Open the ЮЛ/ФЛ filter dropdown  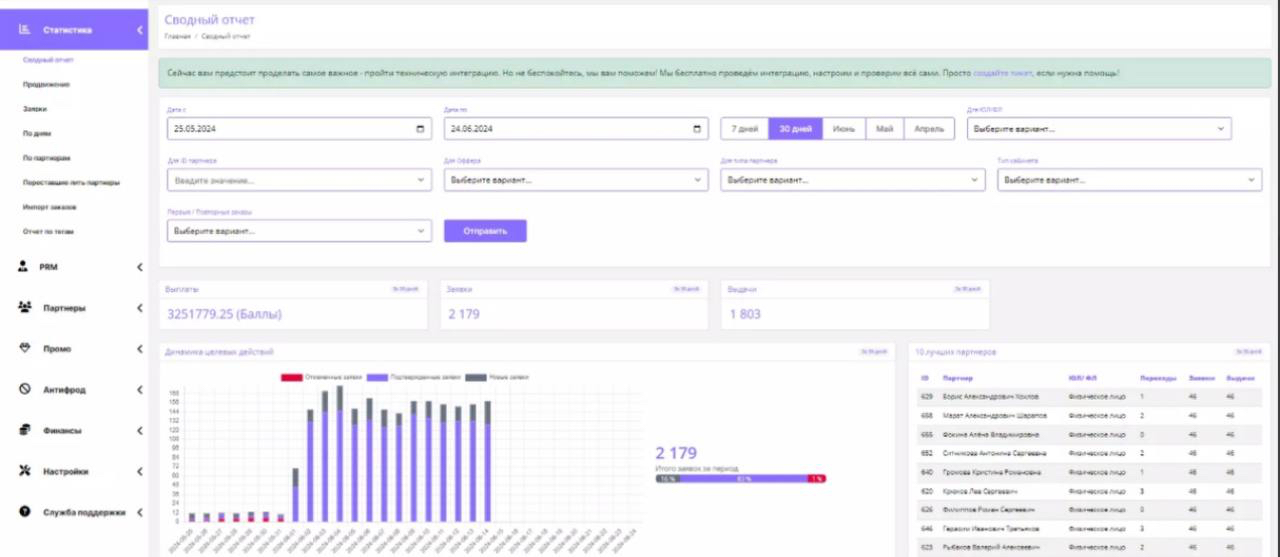point(1099,129)
